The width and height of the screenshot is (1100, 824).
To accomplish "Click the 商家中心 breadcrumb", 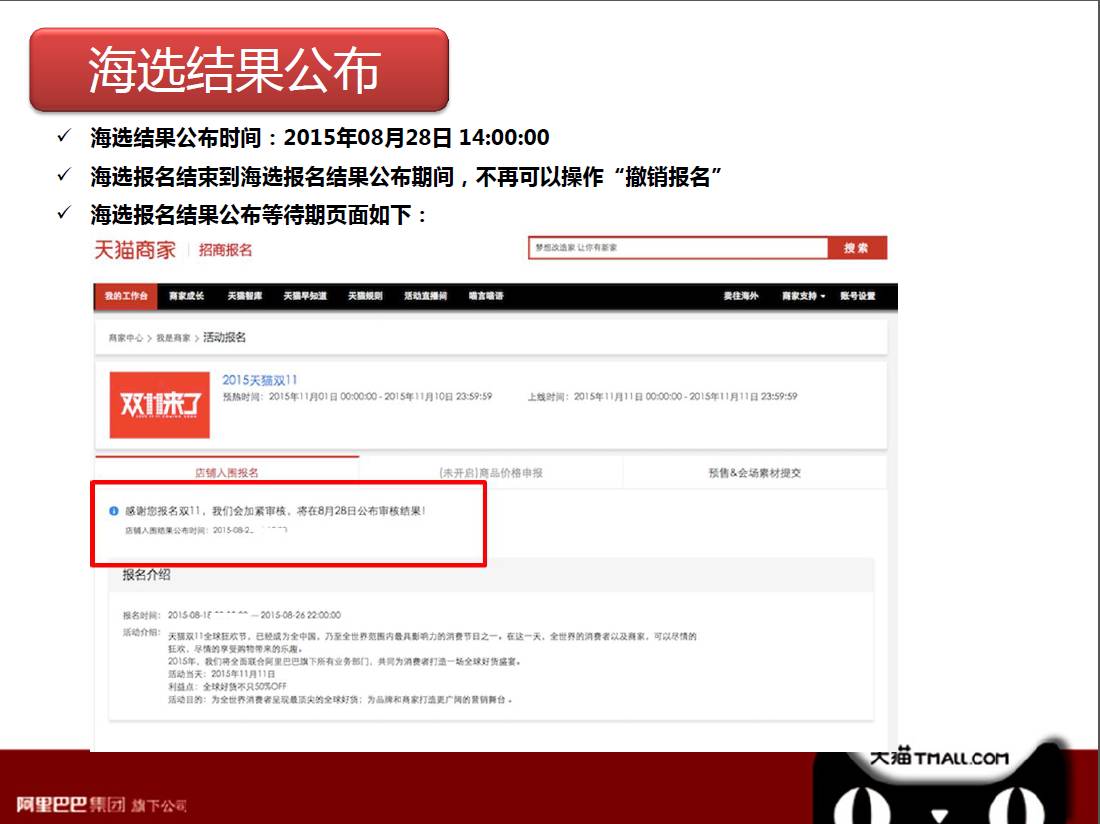I will [x=126, y=338].
